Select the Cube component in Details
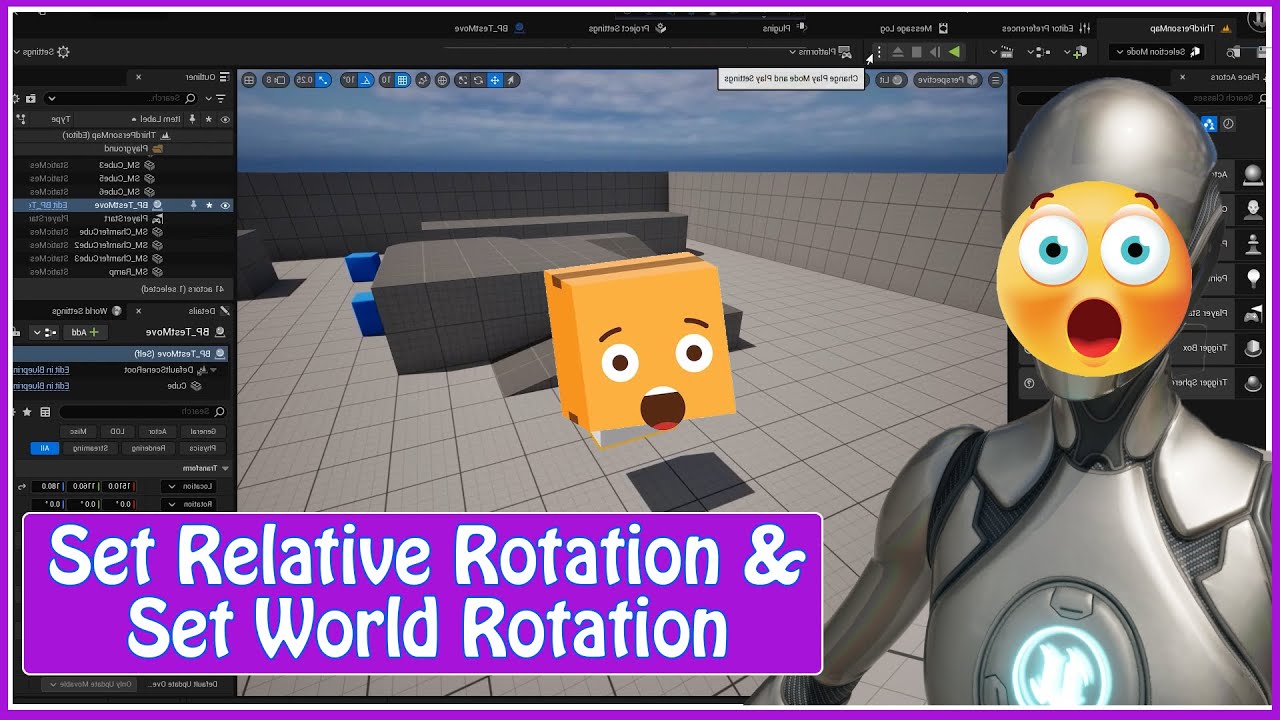Image resolution: width=1280 pixels, height=720 pixels. 182,385
